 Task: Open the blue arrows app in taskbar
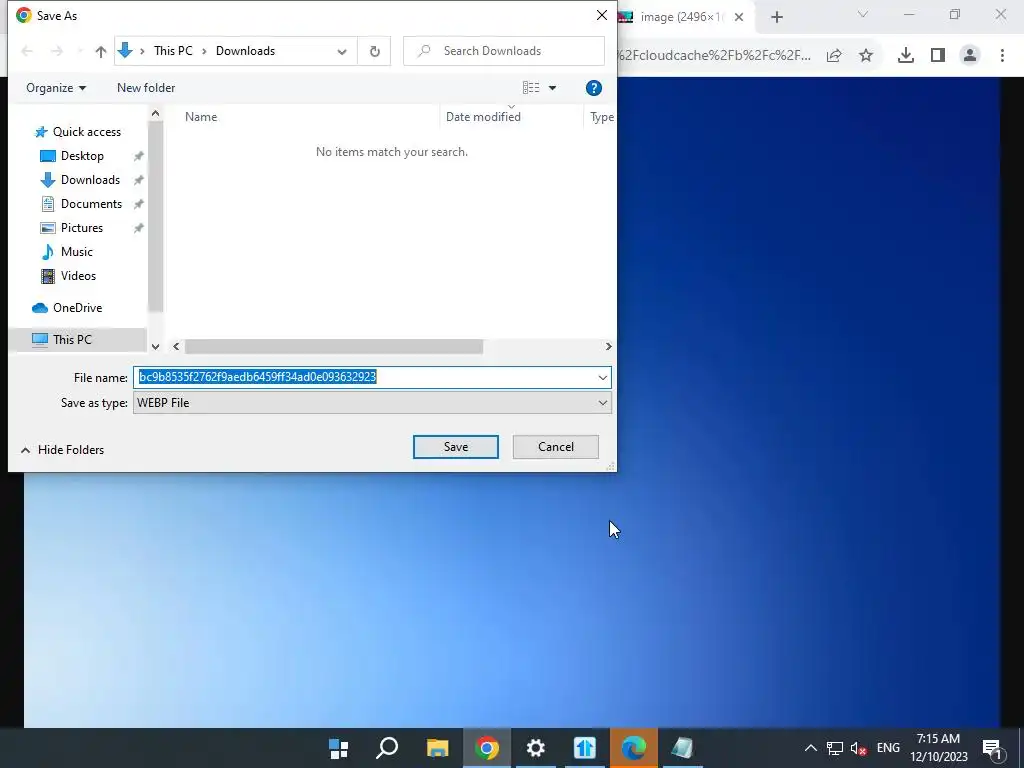(x=584, y=748)
